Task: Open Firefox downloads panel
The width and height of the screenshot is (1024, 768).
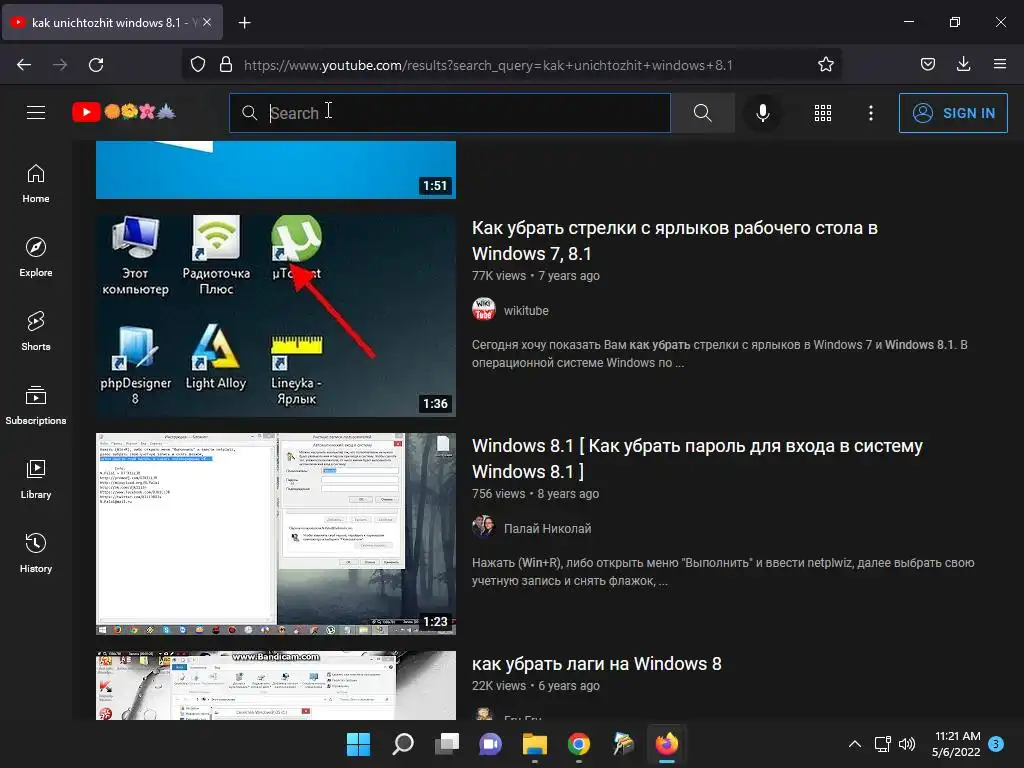Action: [963, 65]
